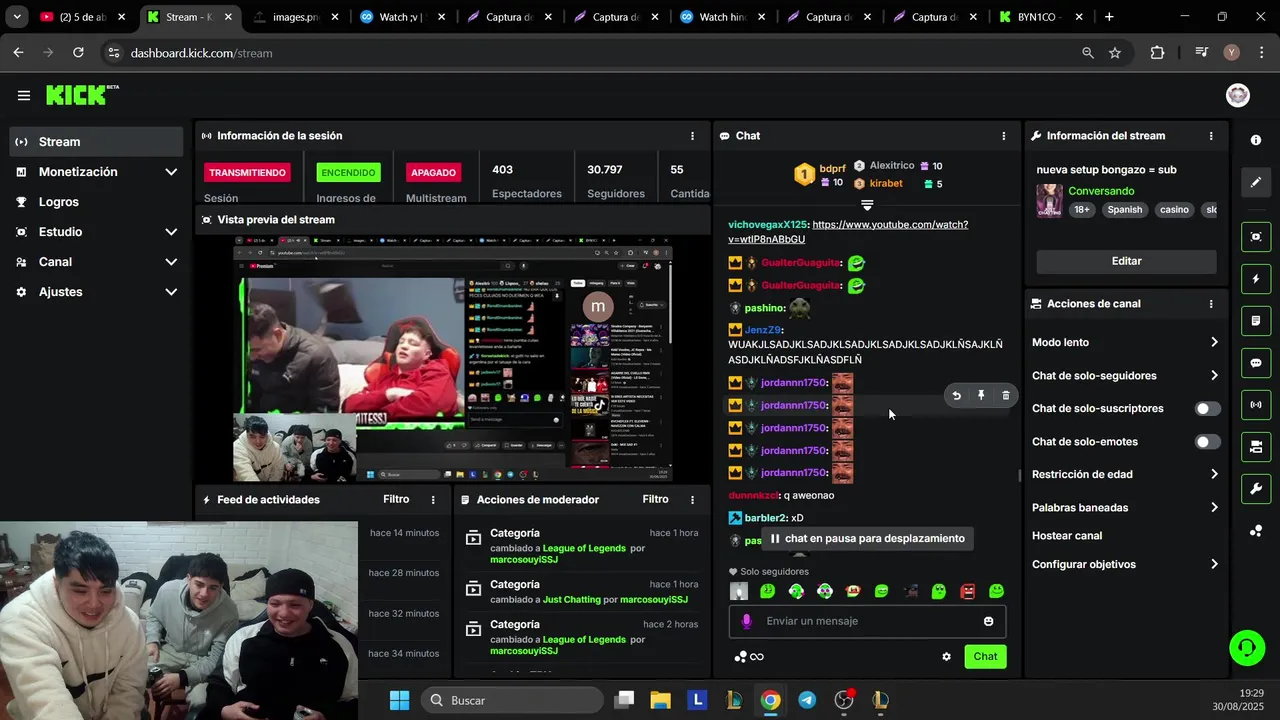Switch to the images.png browser tab

pyautogui.click(x=297, y=17)
